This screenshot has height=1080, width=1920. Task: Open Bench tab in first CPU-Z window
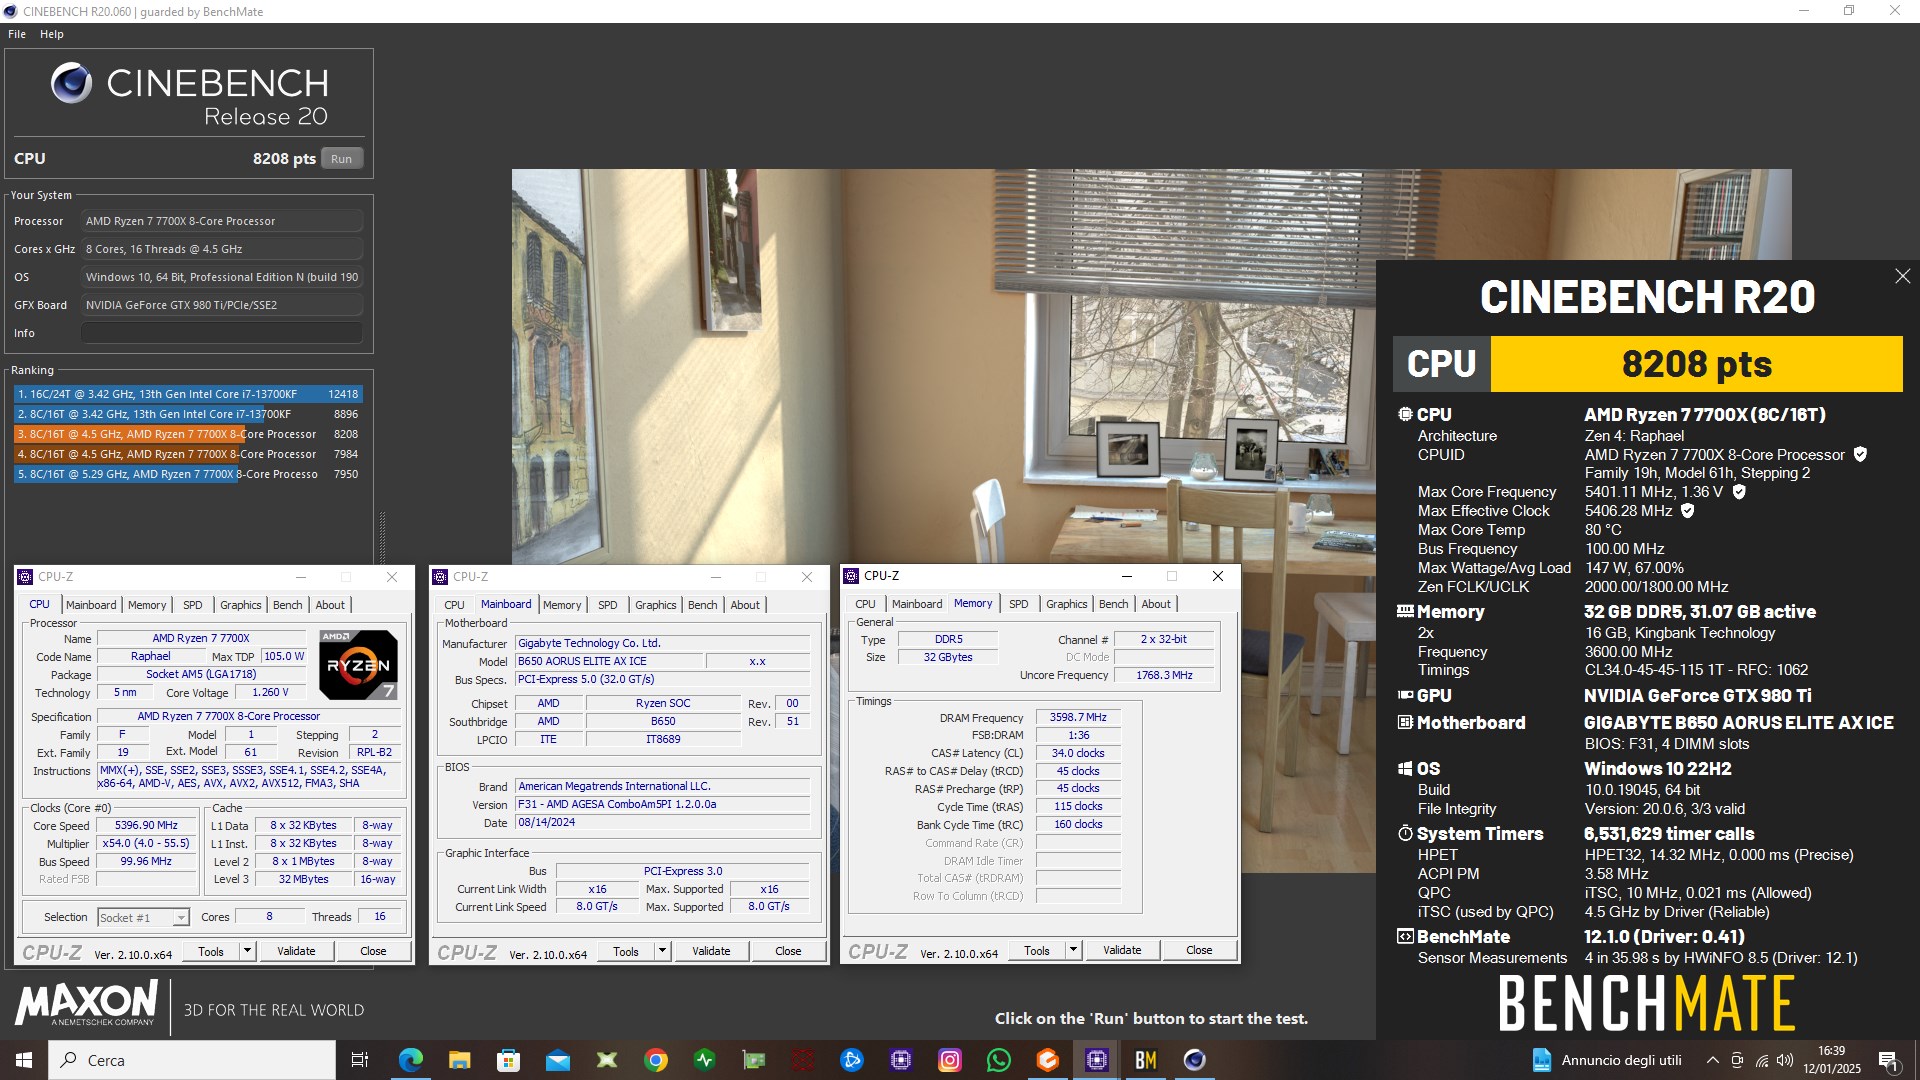(x=288, y=605)
